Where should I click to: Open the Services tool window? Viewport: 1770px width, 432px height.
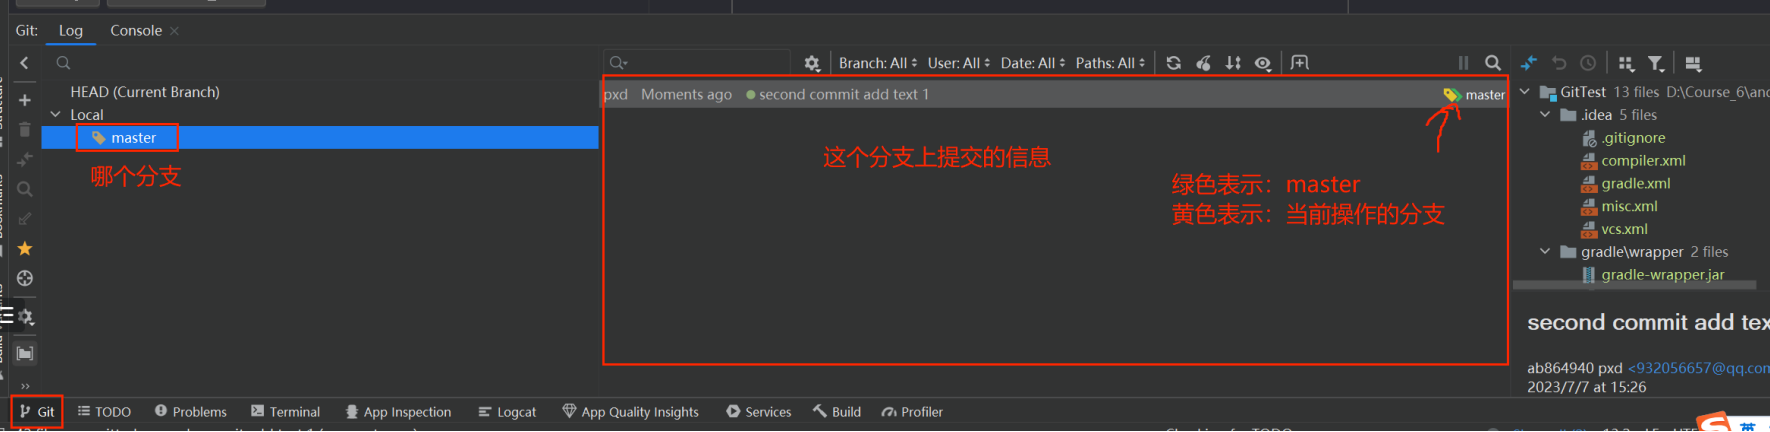pos(758,412)
